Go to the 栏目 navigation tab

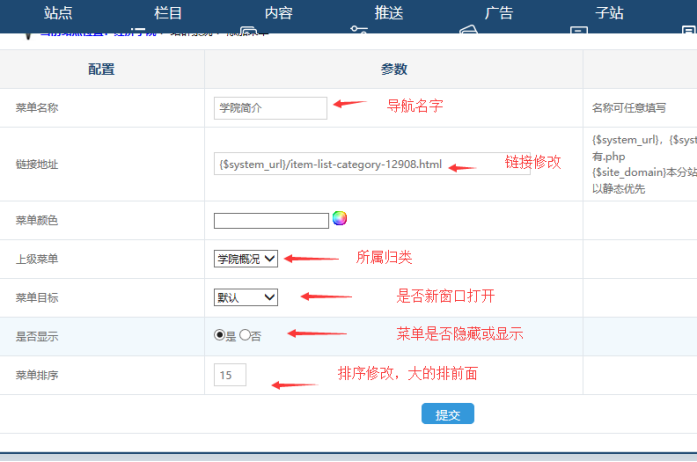coord(169,13)
